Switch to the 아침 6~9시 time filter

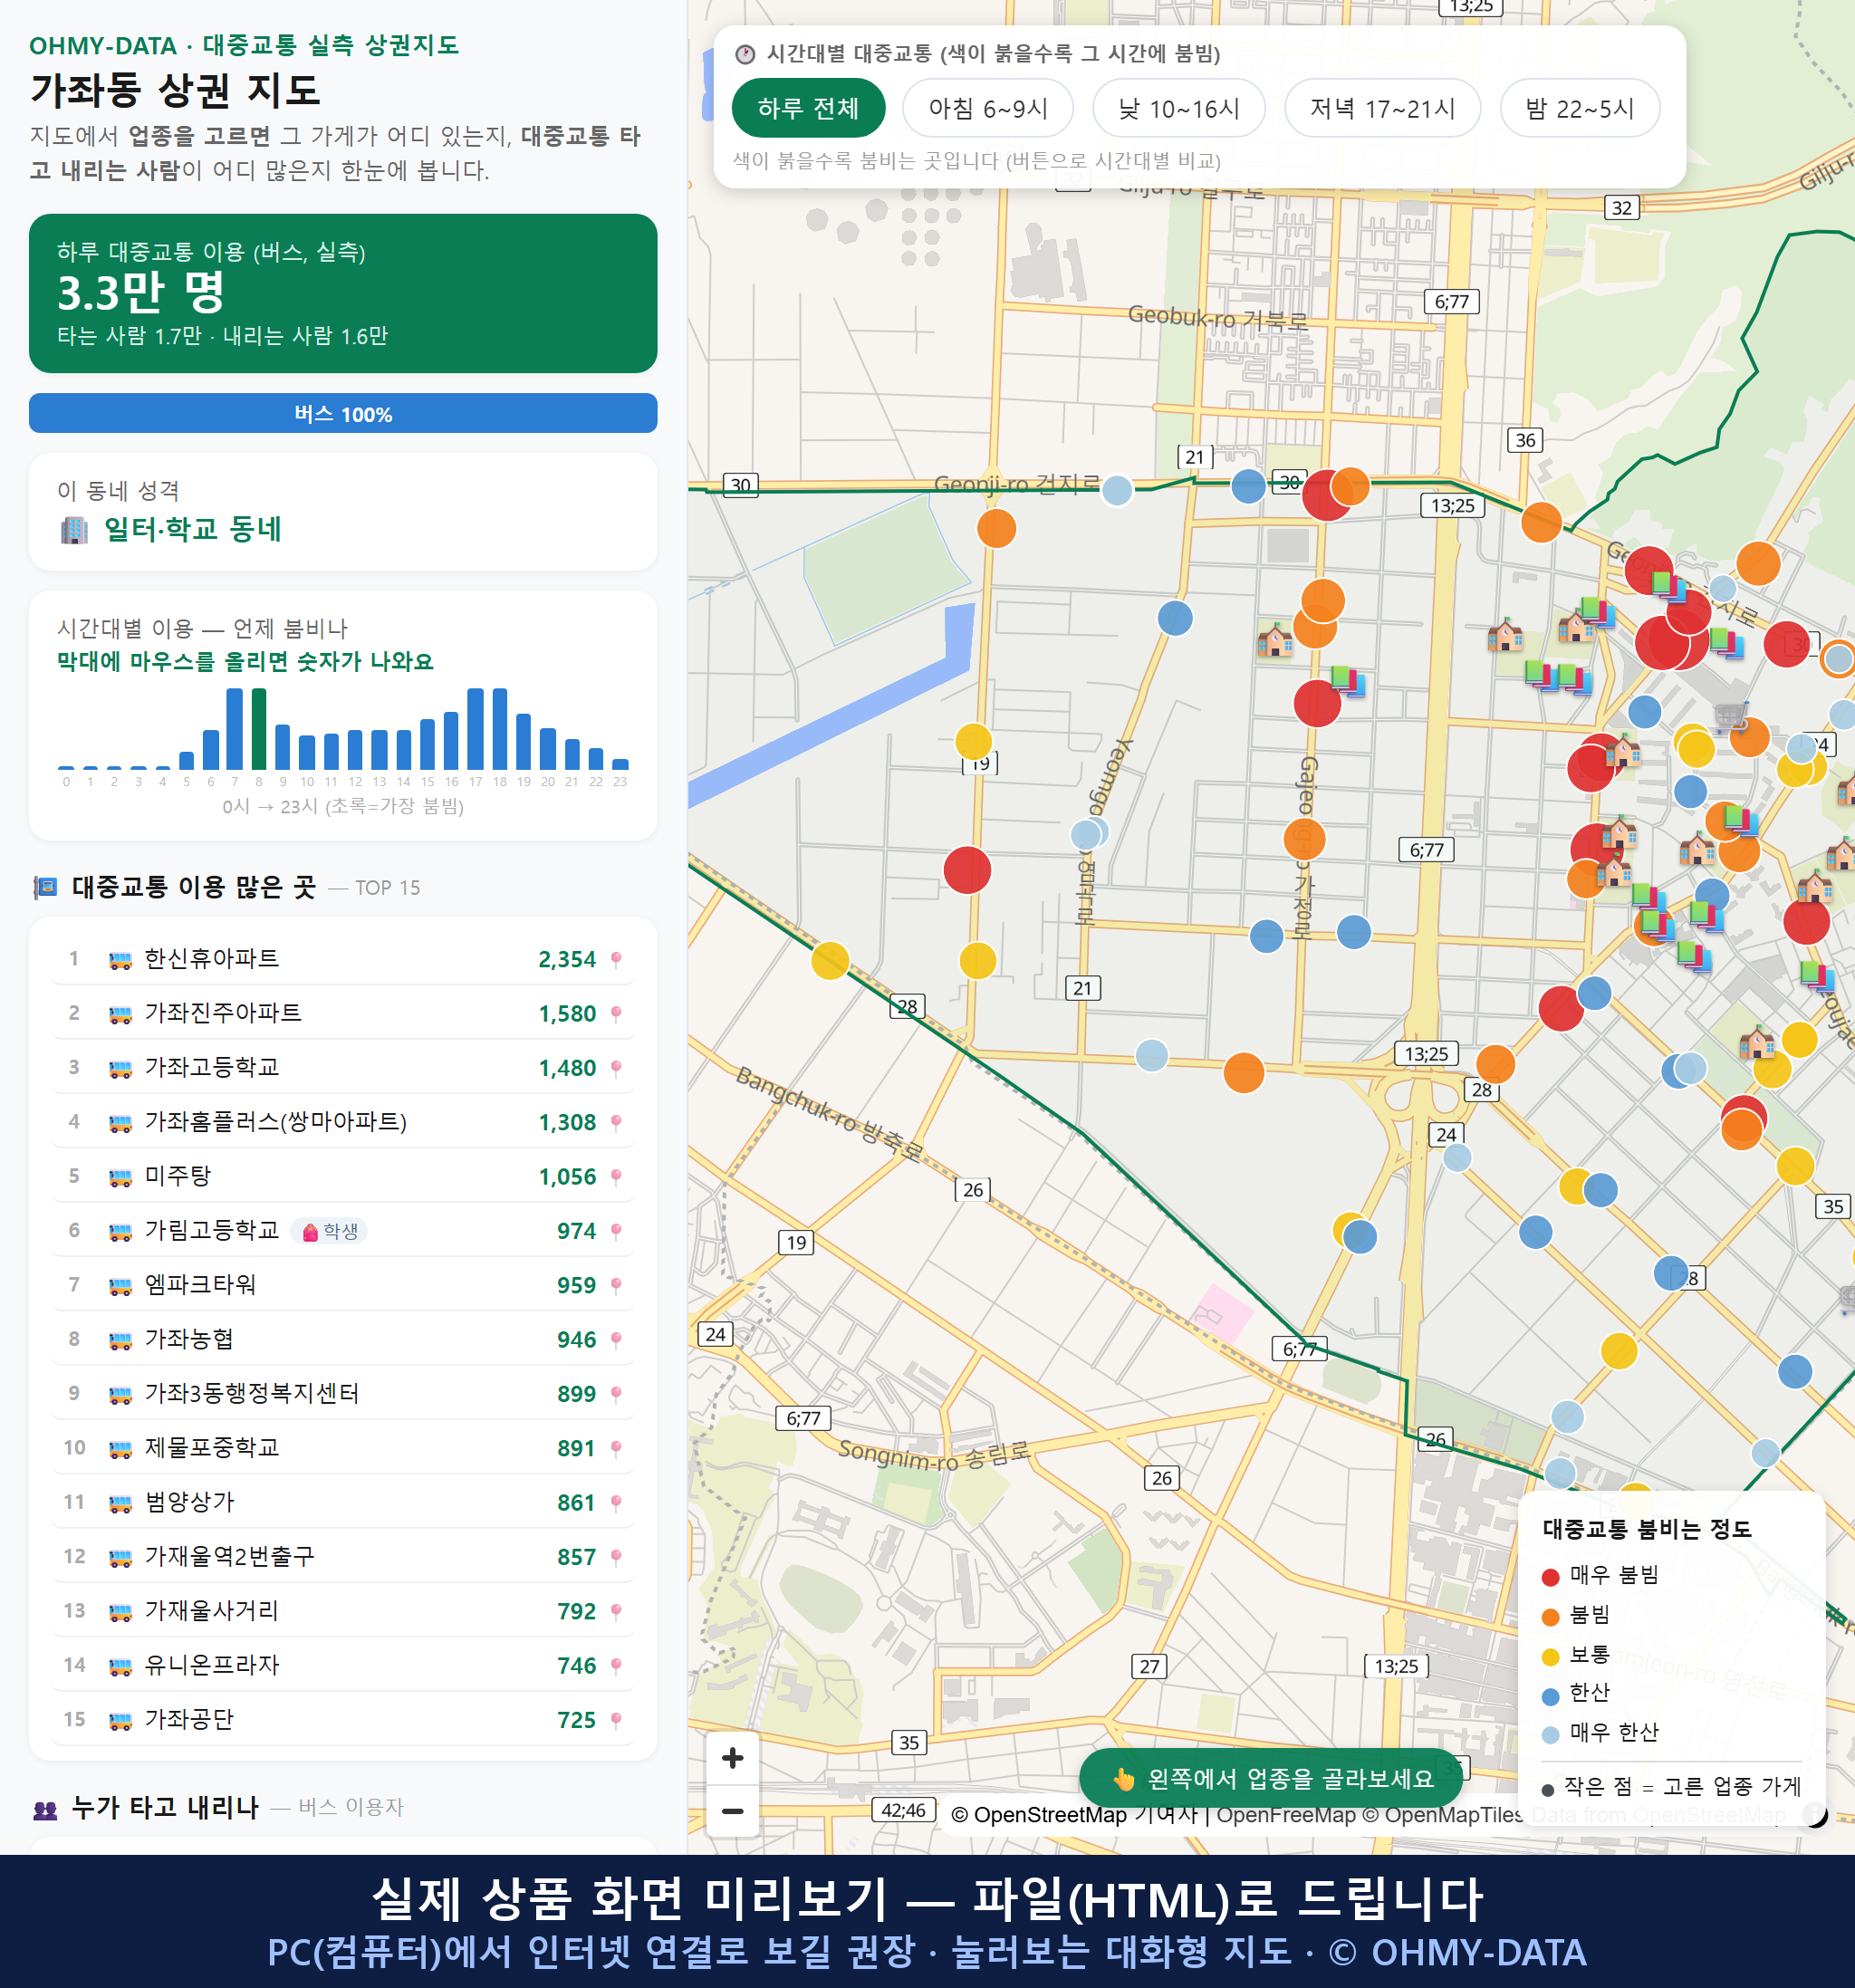point(988,108)
